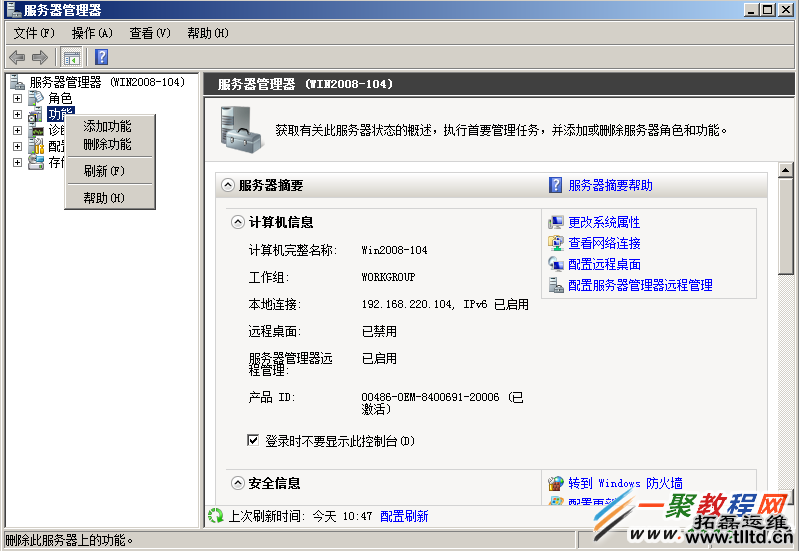This screenshot has height=551, width=799.
Task: Toggle 登录时不要显示此控制台 checkbox
Action: tap(253, 440)
